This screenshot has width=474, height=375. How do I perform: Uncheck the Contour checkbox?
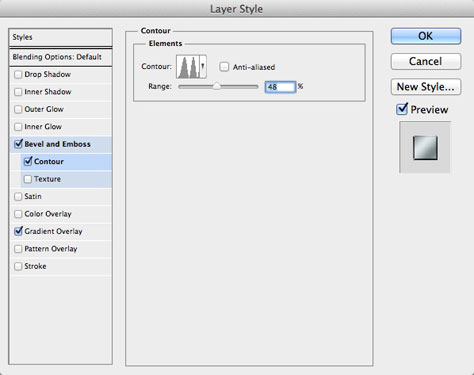tap(28, 161)
